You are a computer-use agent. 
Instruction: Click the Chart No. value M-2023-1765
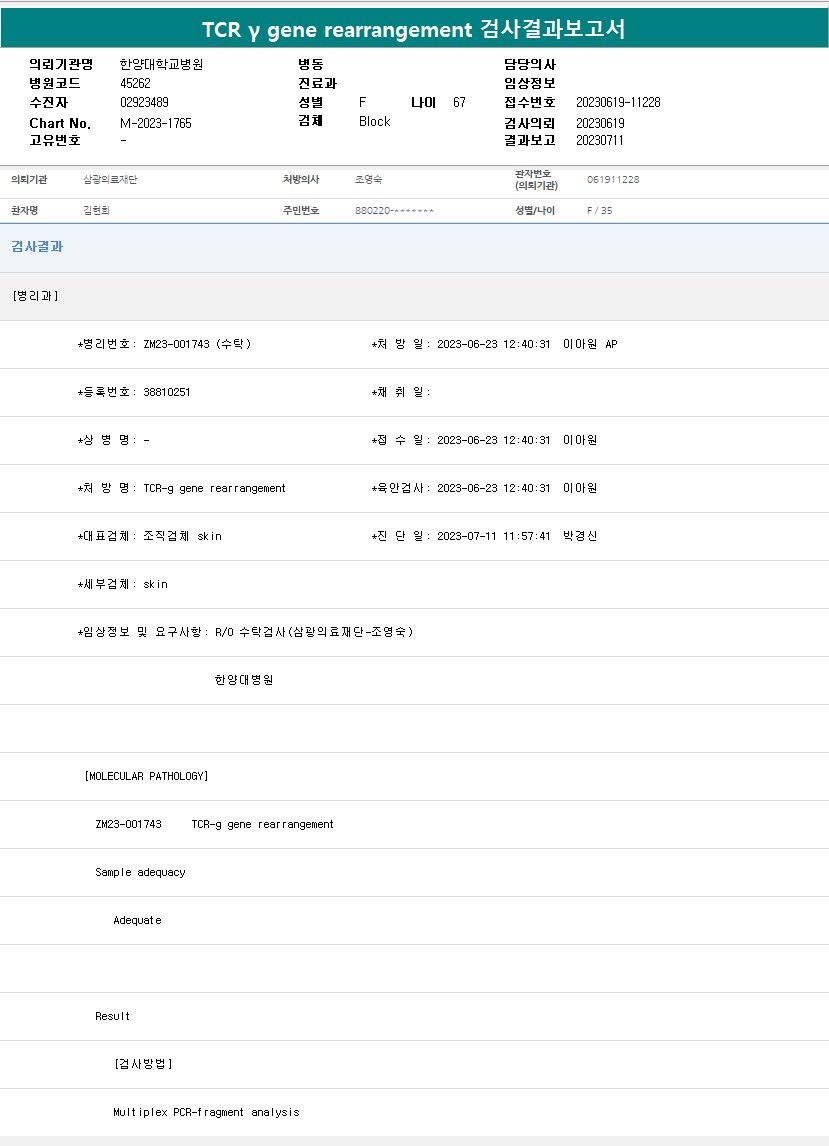click(x=155, y=123)
